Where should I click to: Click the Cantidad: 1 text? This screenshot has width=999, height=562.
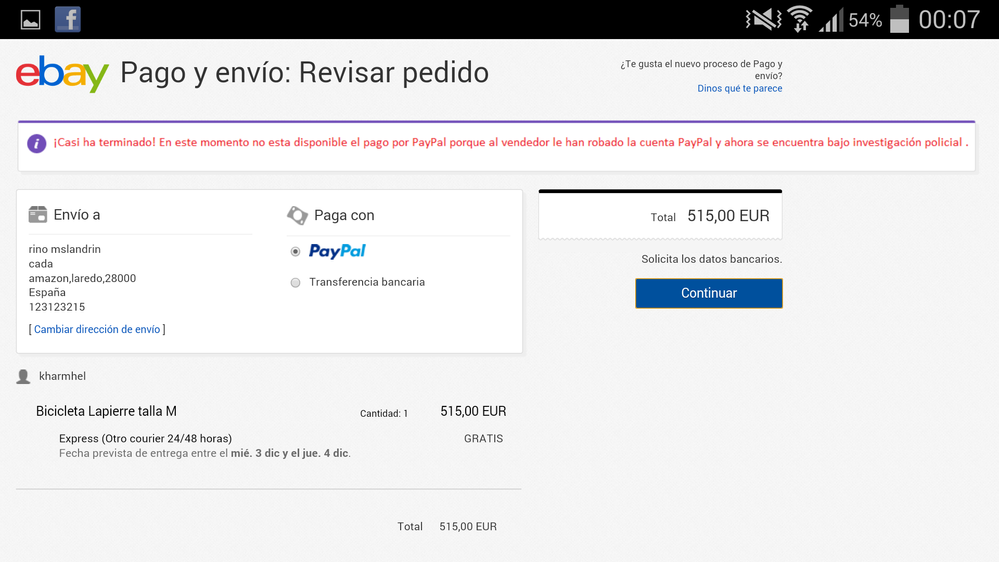(384, 414)
